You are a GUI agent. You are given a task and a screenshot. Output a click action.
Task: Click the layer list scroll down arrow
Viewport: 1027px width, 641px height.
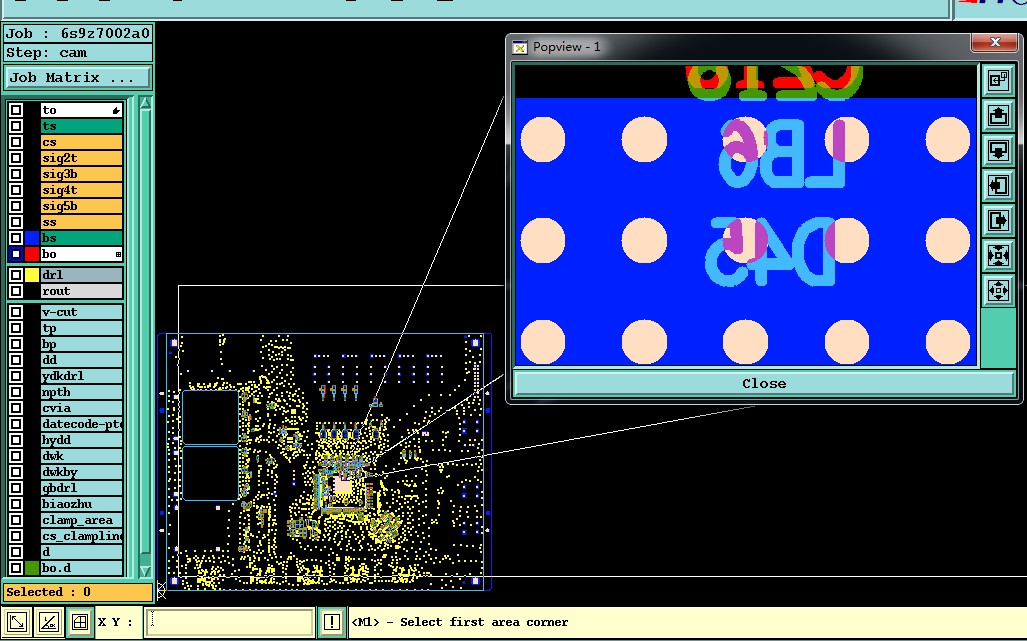(x=145, y=570)
